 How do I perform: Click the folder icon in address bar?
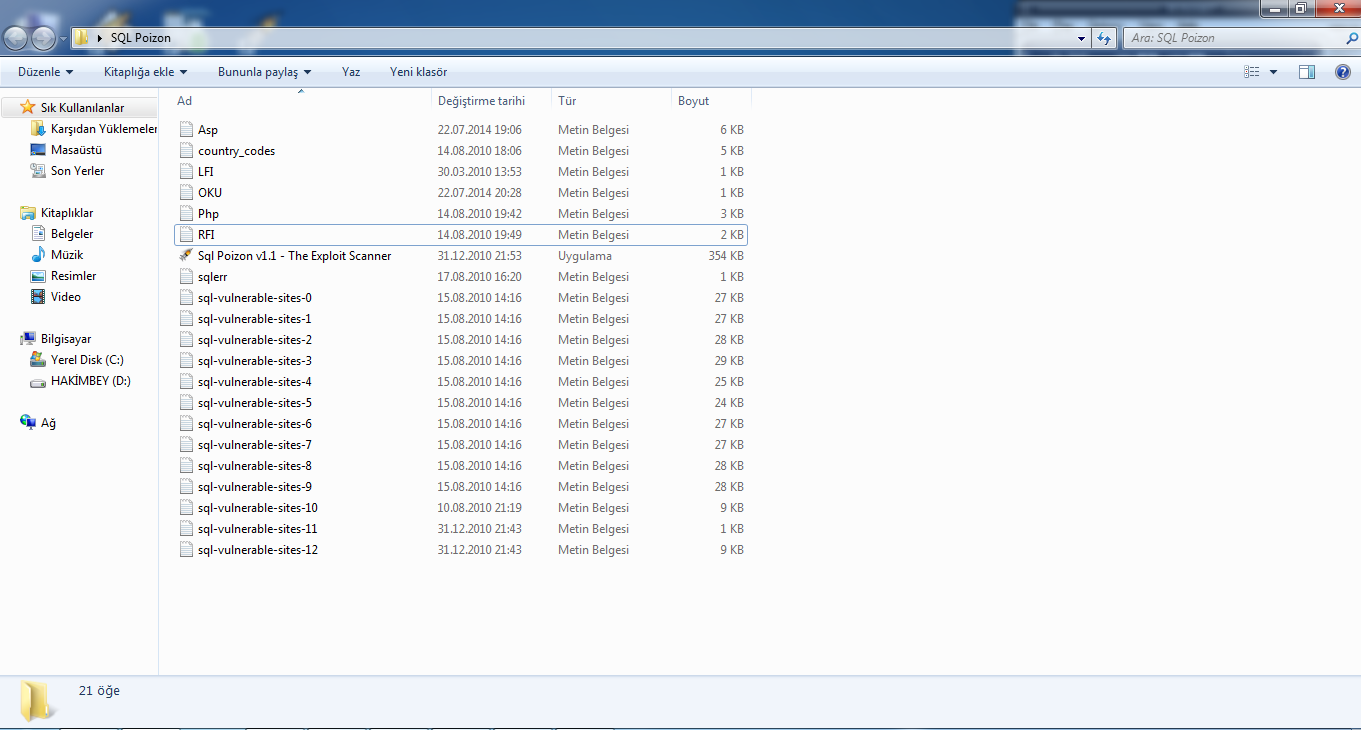[x=82, y=38]
